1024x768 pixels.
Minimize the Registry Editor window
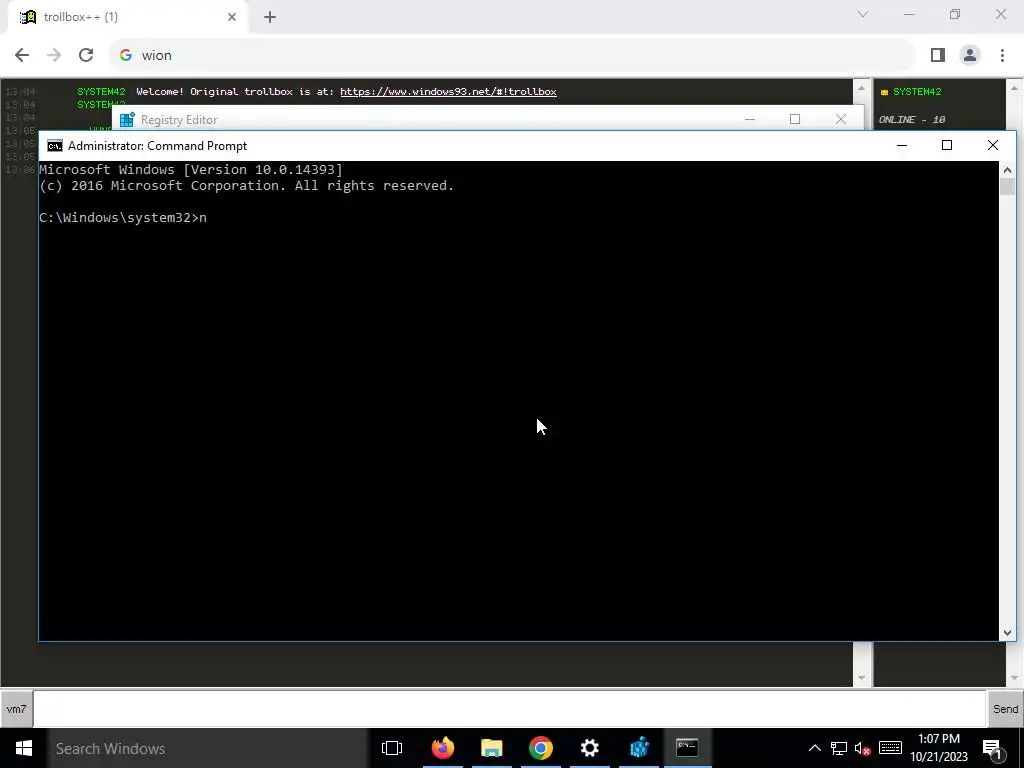[x=750, y=119]
